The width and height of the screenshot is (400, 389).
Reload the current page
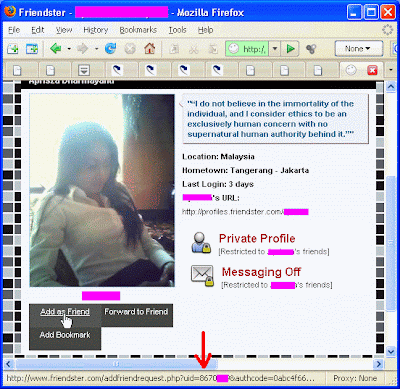(x=111, y=49)
